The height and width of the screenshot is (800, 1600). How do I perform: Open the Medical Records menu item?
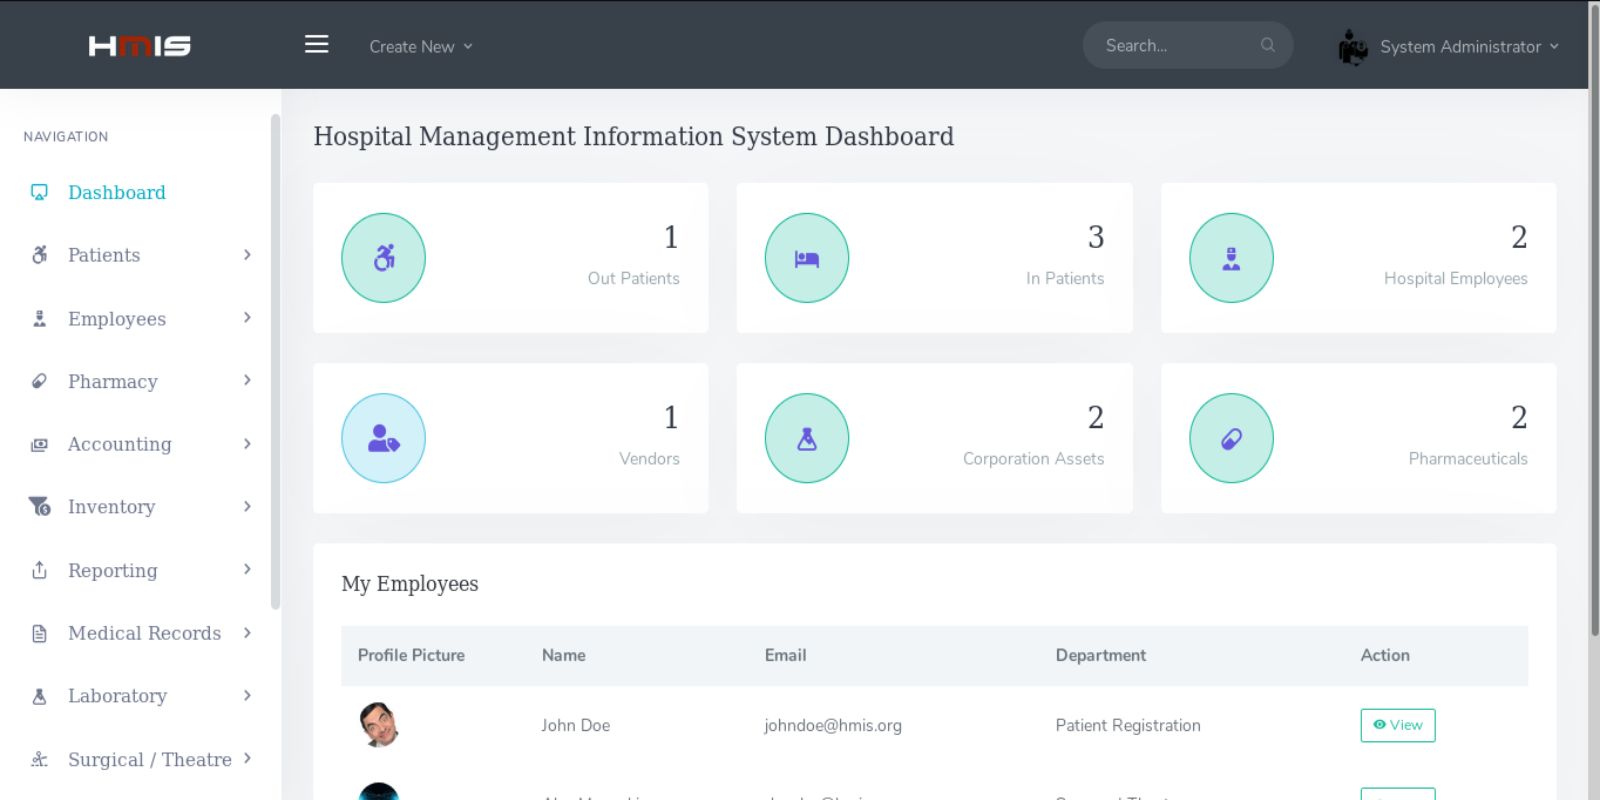click(x=144, y=633)
